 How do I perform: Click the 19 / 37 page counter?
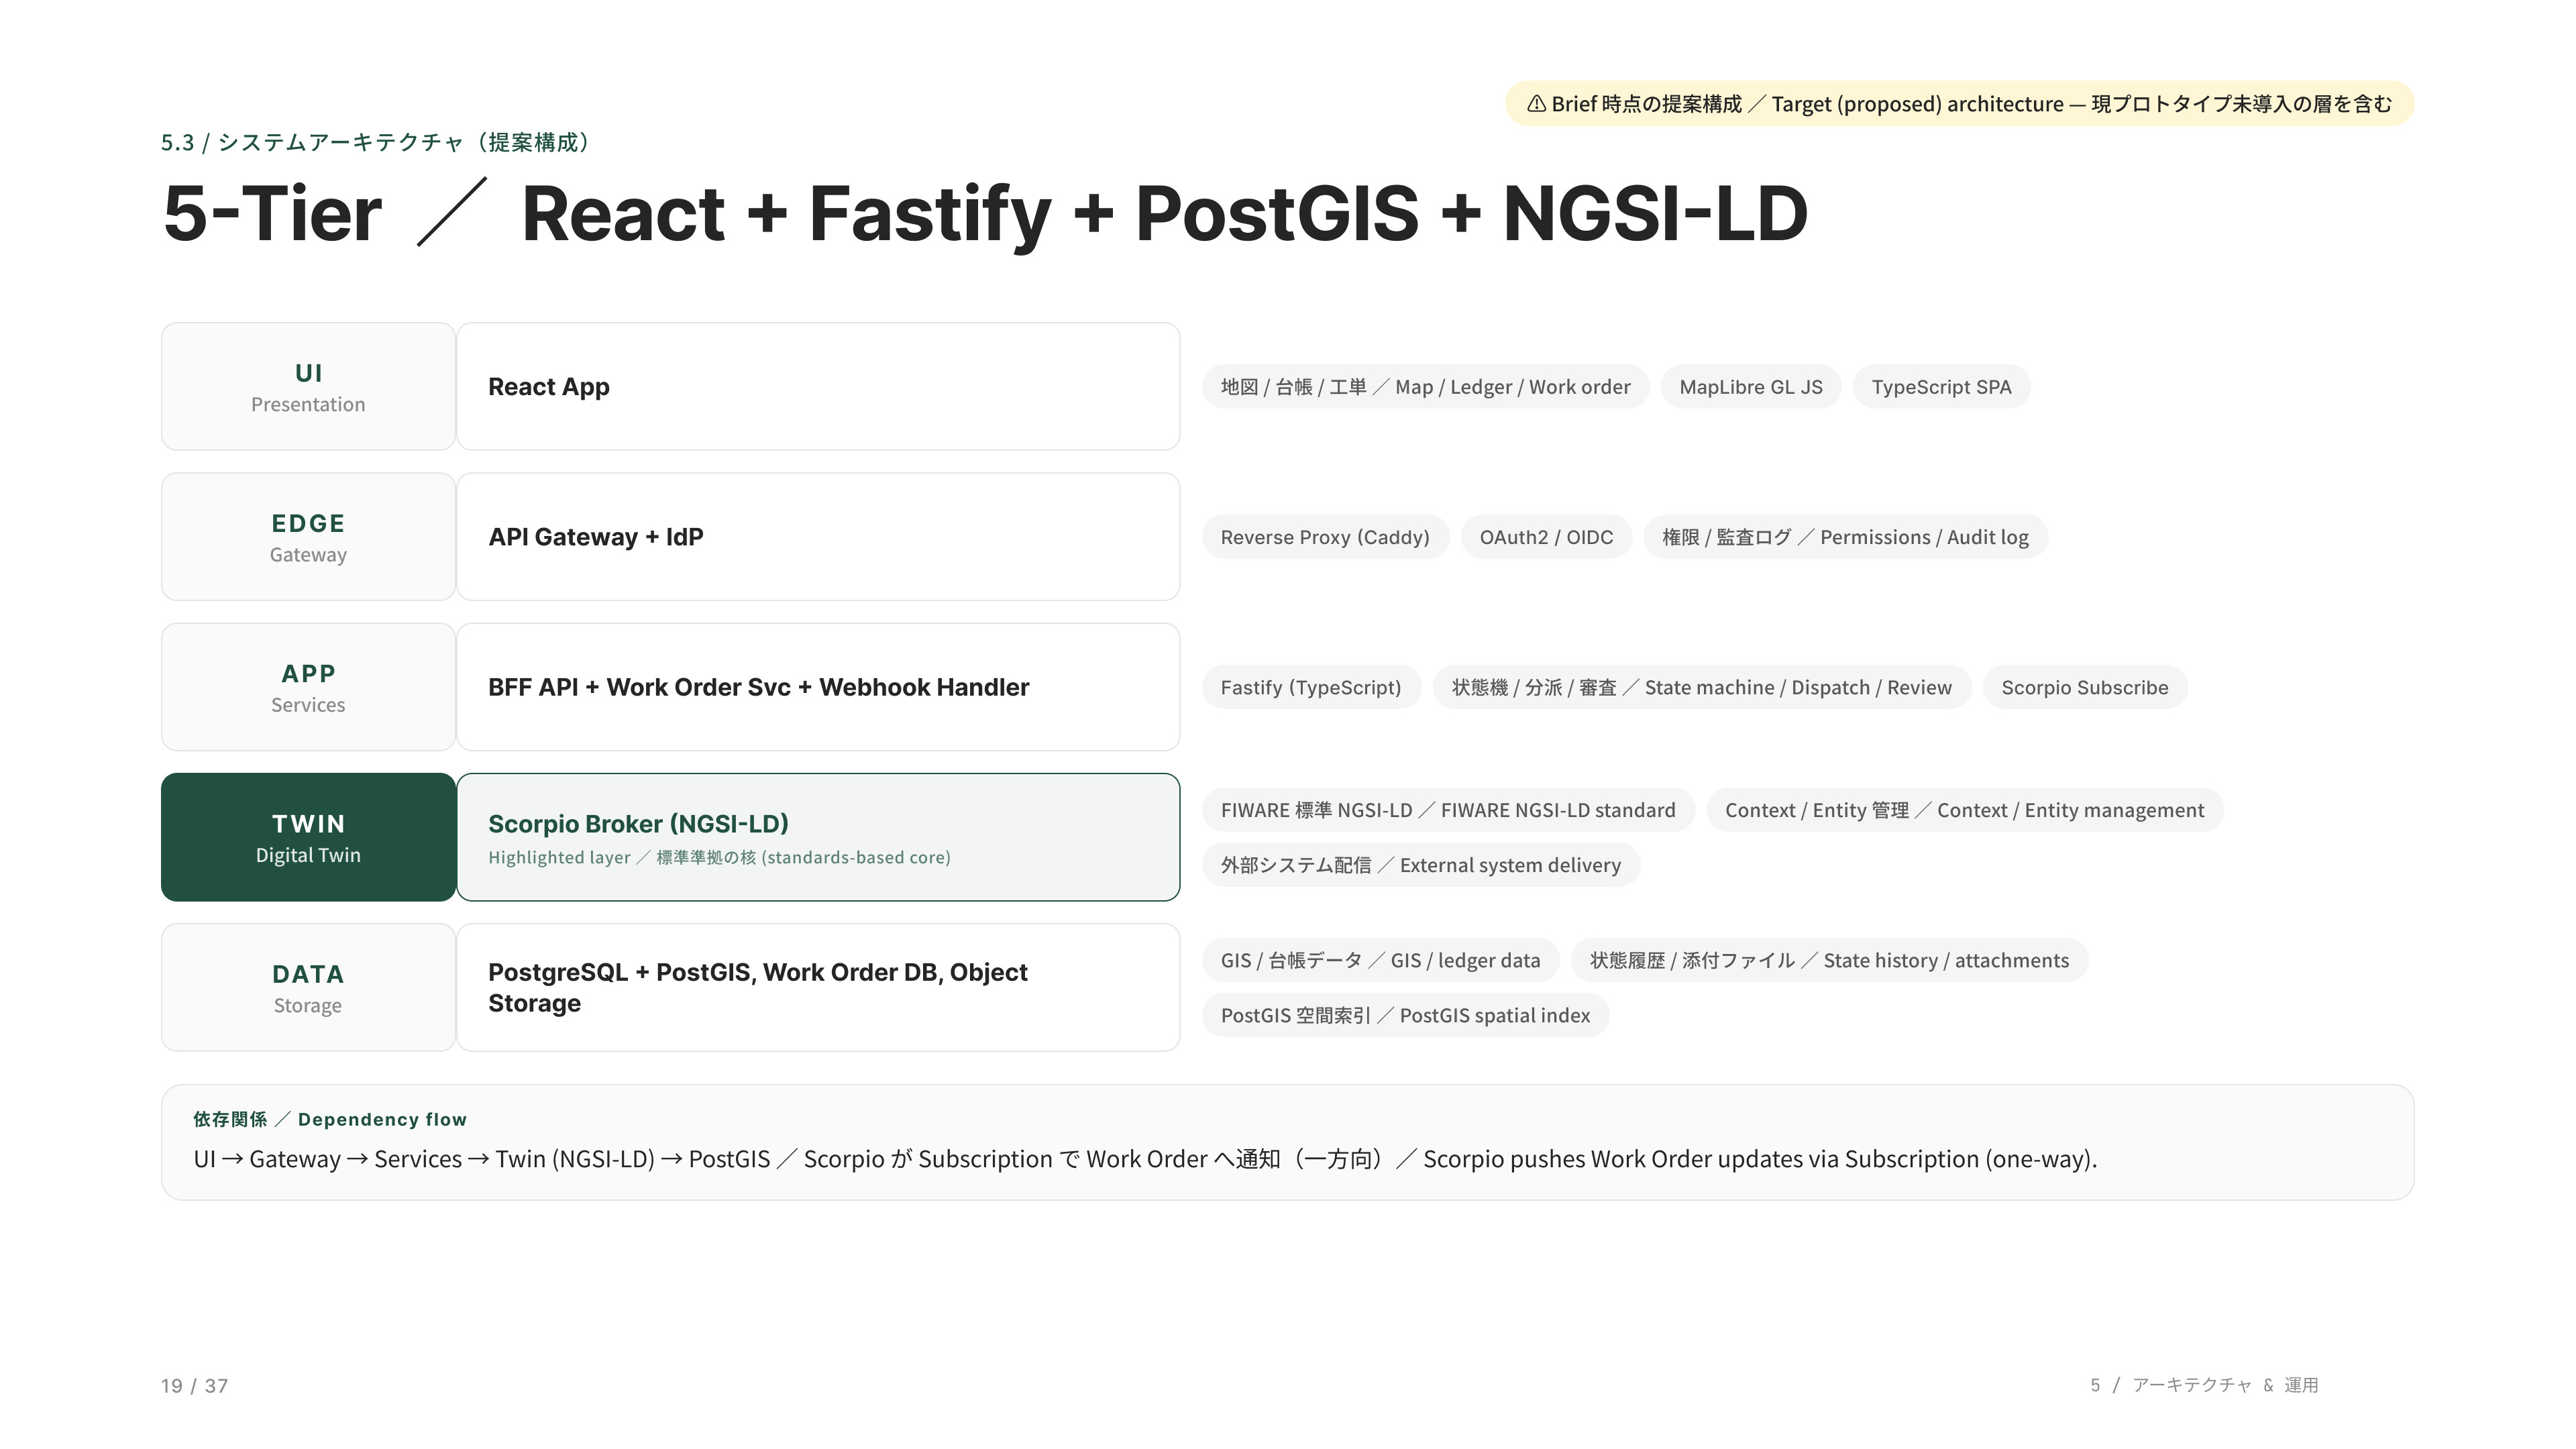(194, 1386)
